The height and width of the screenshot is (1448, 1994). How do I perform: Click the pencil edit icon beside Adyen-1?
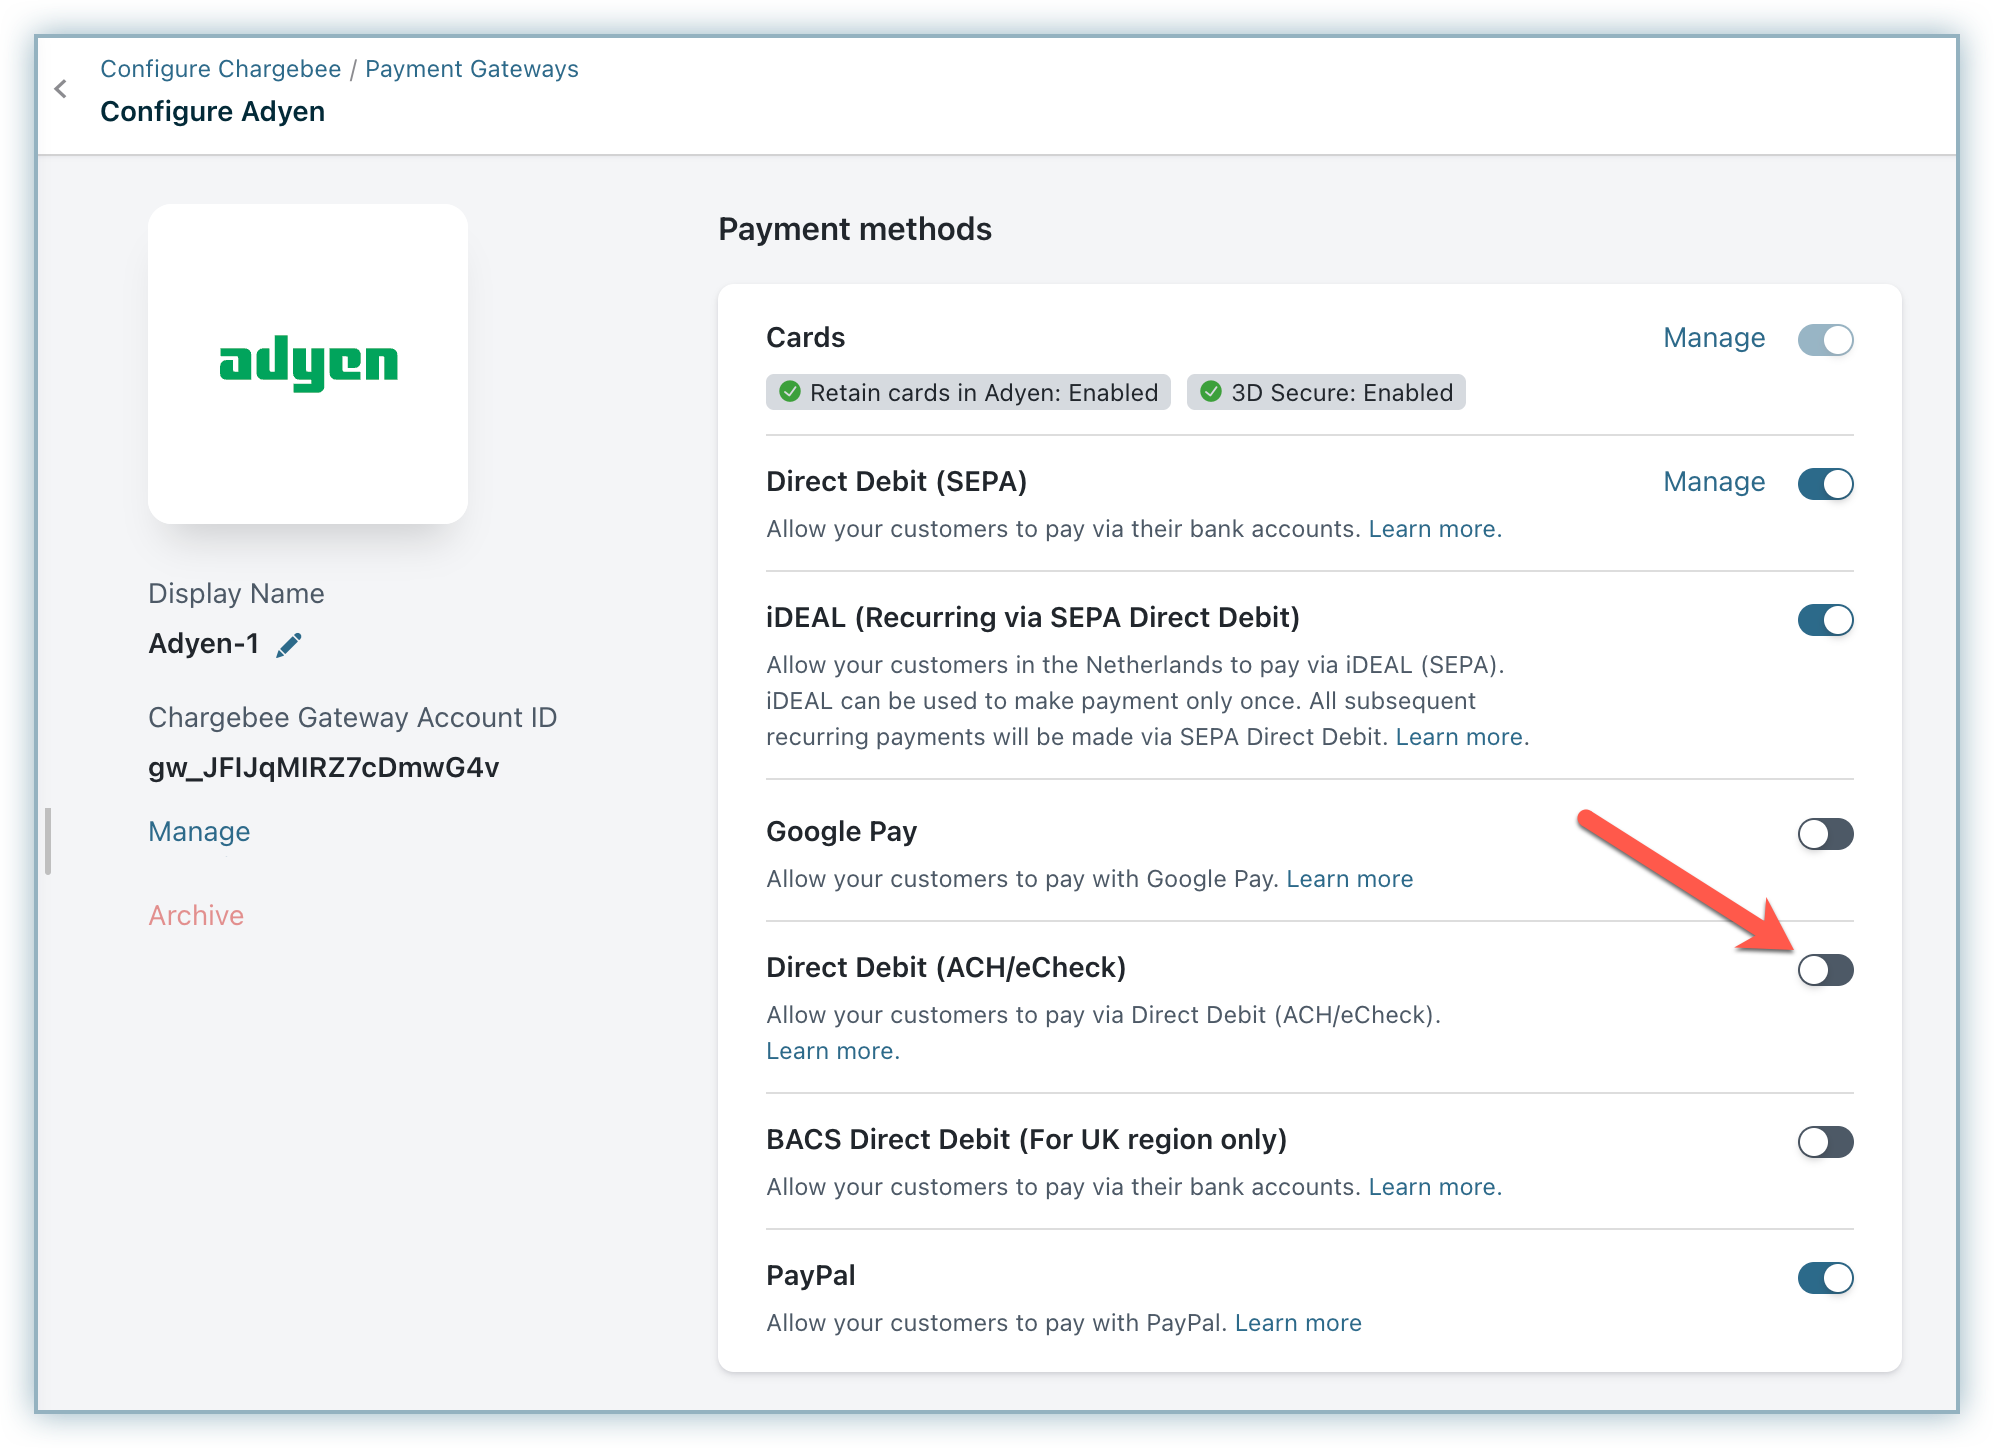pos(289,645)
